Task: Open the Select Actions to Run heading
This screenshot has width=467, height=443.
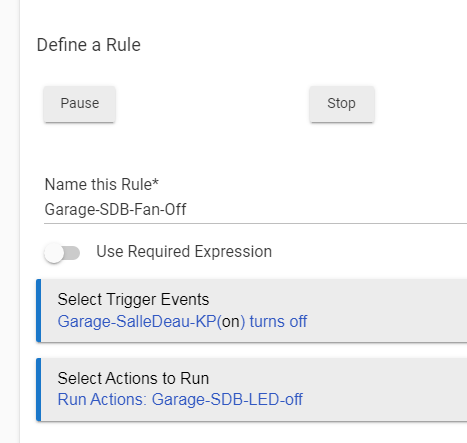Action: pos(133,378)
